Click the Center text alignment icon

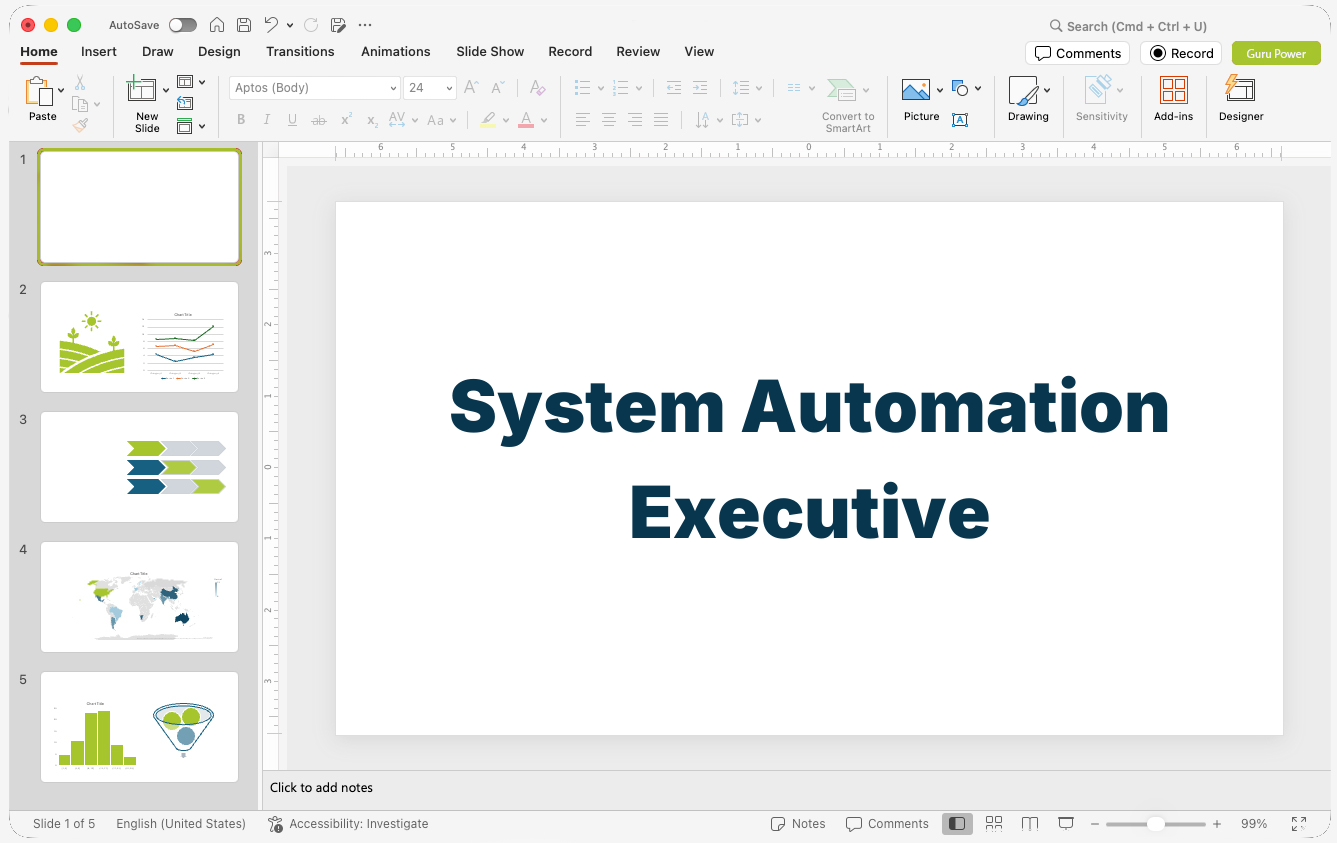click(609, 120)
